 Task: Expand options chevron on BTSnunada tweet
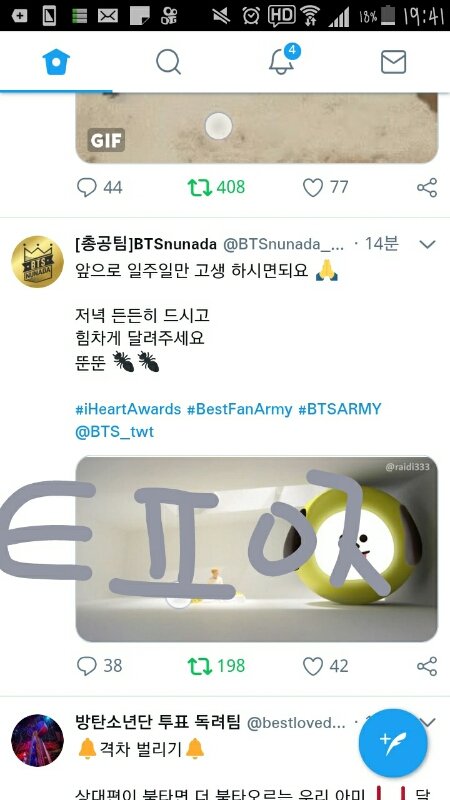tap(427, 244)
